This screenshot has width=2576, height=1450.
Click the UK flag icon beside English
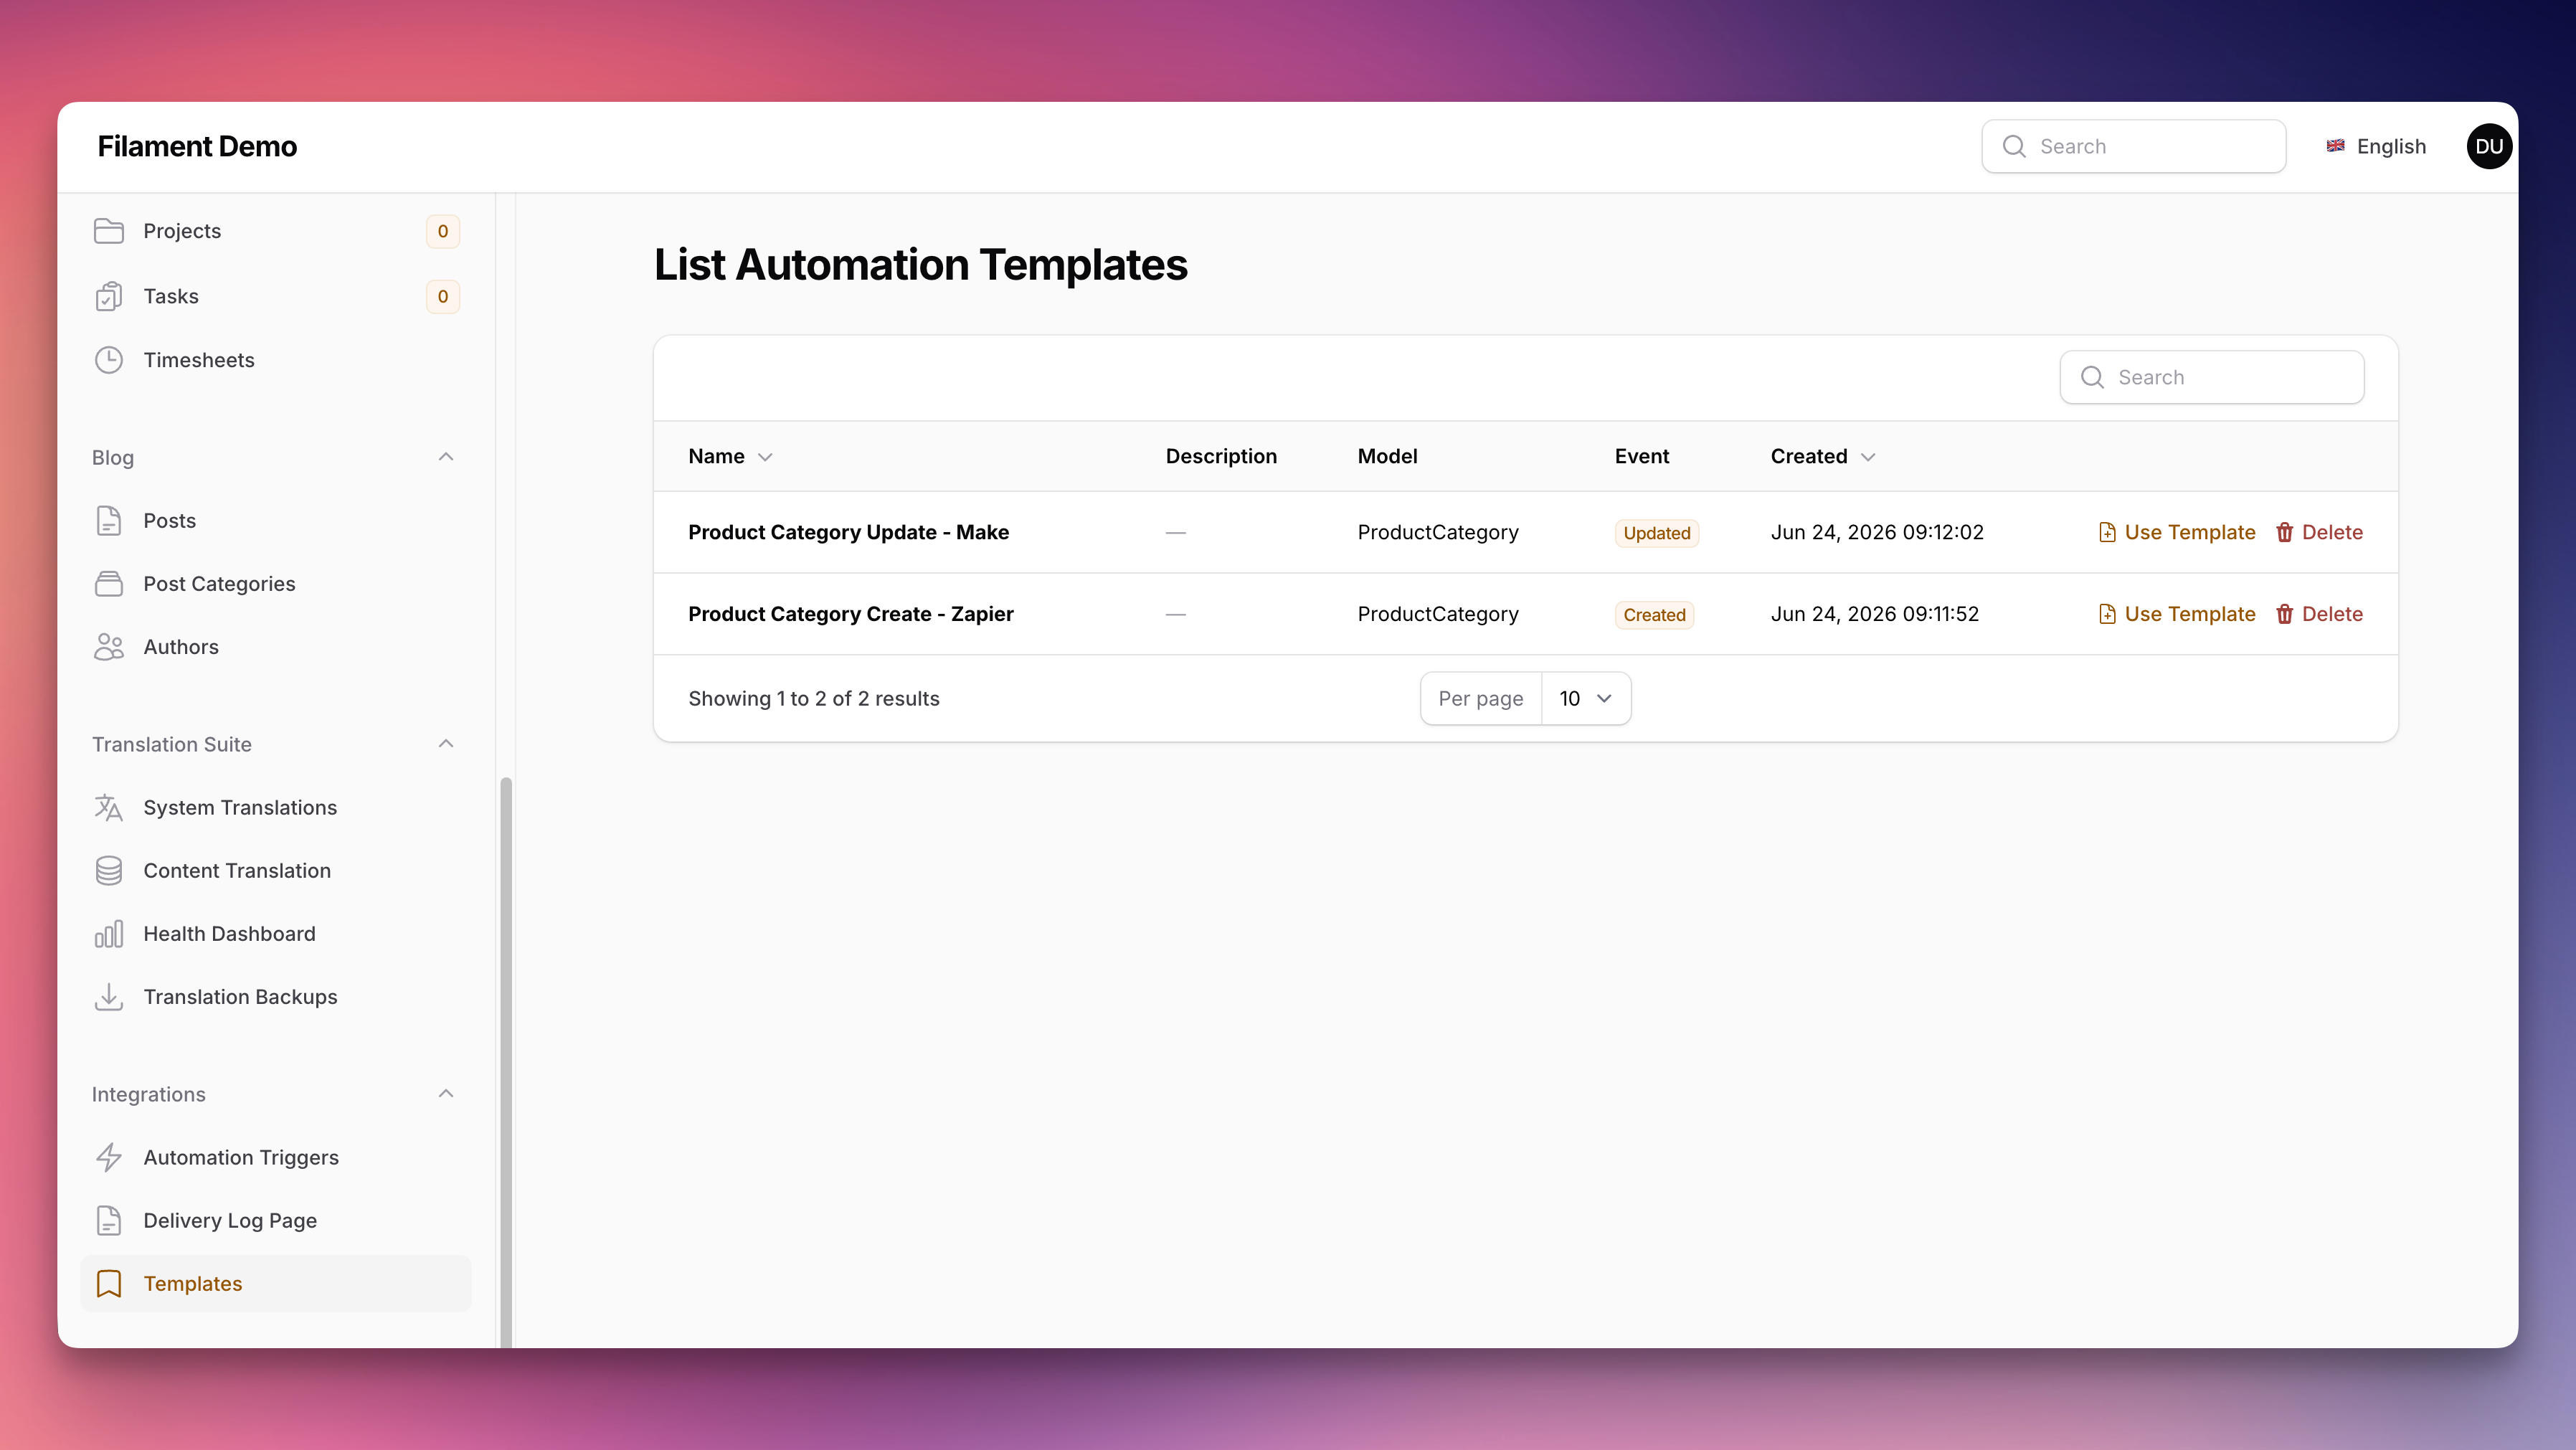pyautogui.click(x=2335, y=146)
